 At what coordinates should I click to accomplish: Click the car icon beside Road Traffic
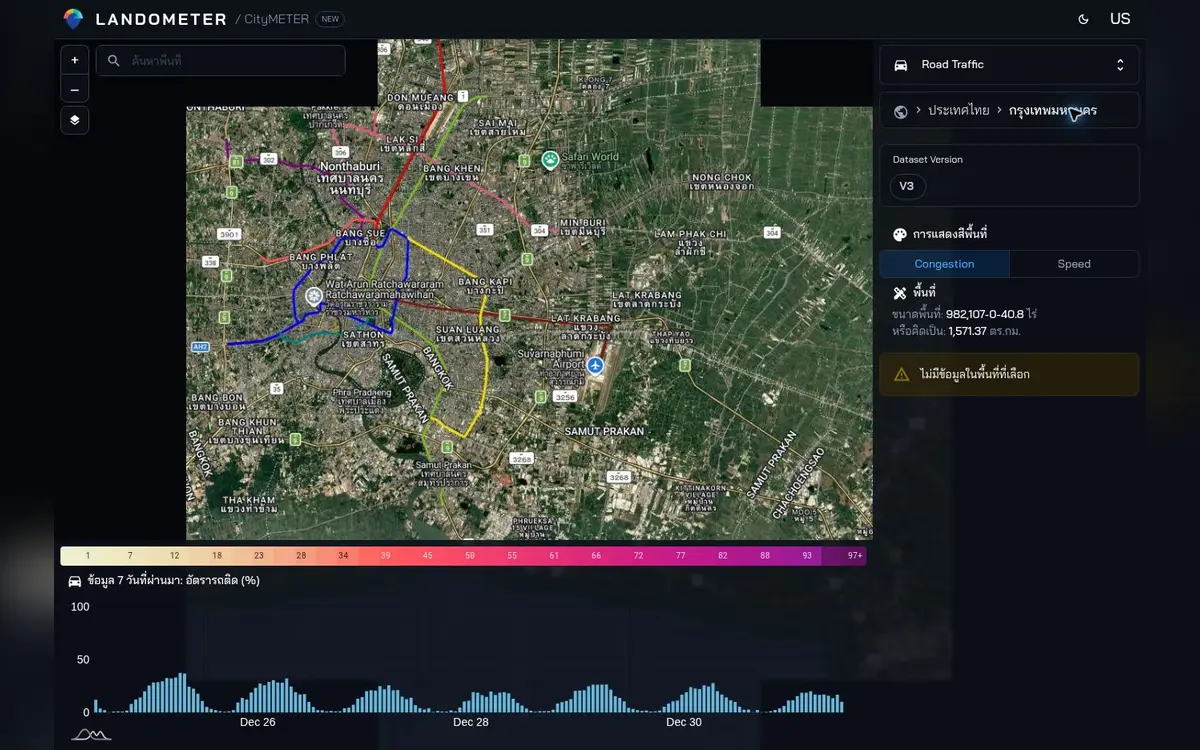click(901, 65)
